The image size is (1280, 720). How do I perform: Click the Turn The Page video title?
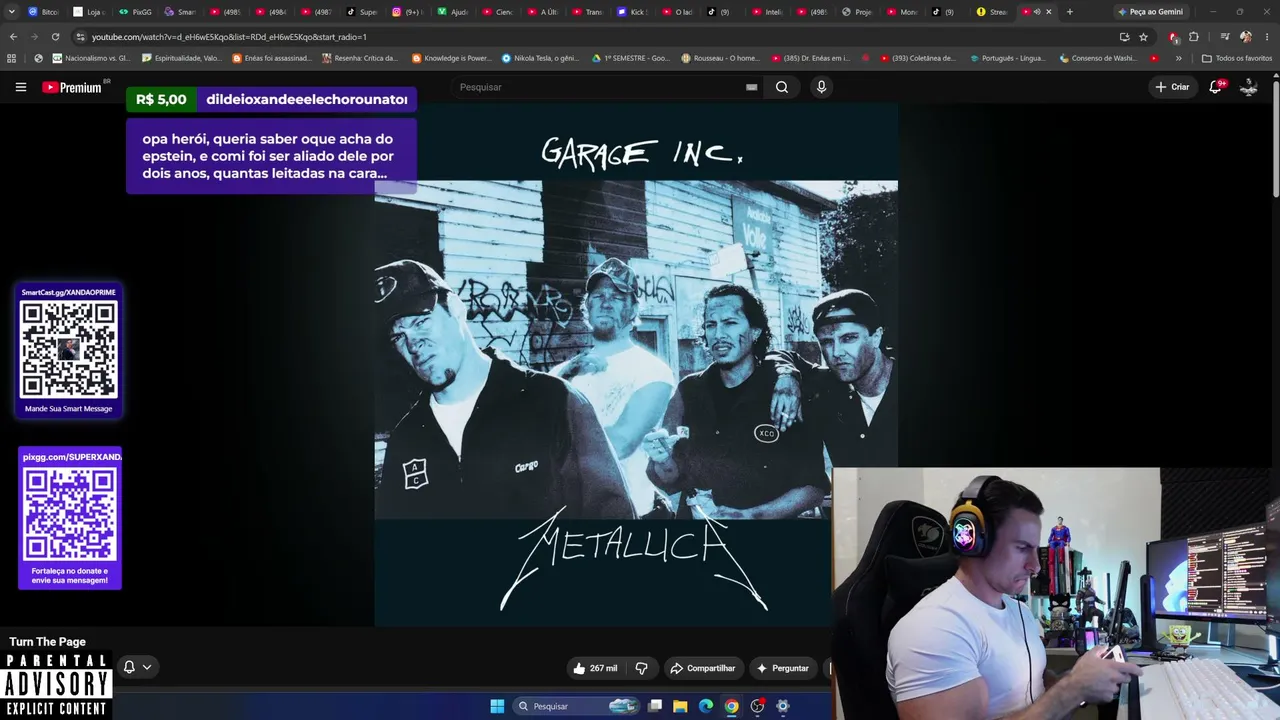tap(48, 642)
